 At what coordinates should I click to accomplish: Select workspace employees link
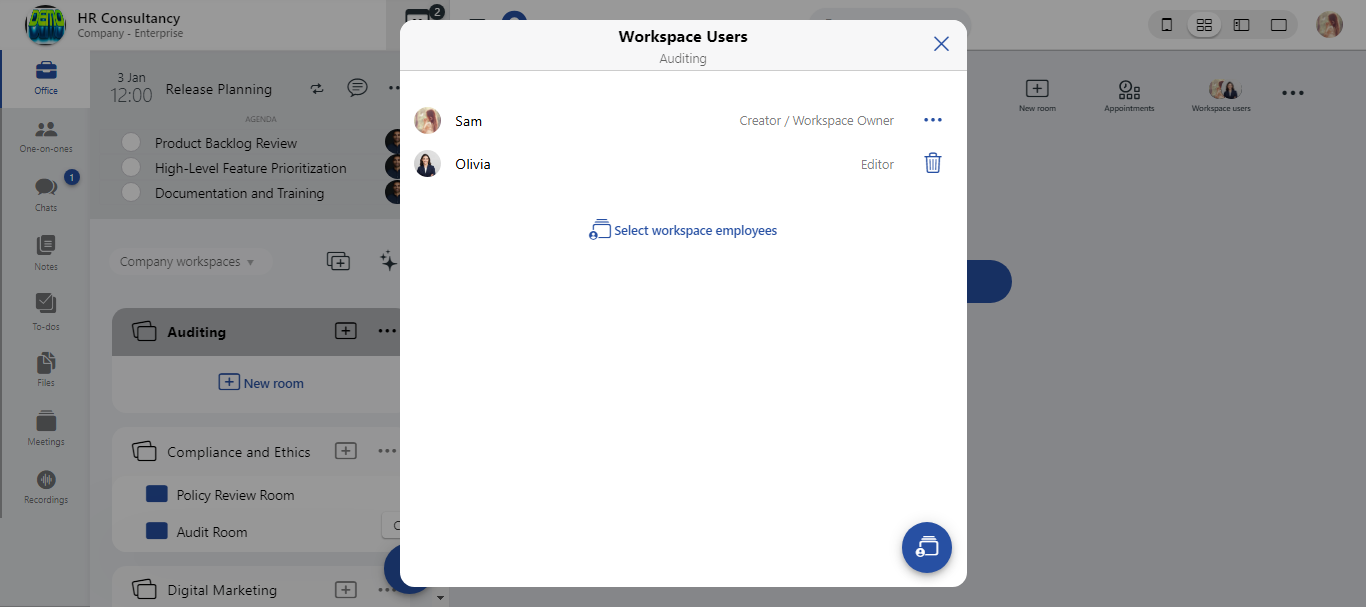683,231
